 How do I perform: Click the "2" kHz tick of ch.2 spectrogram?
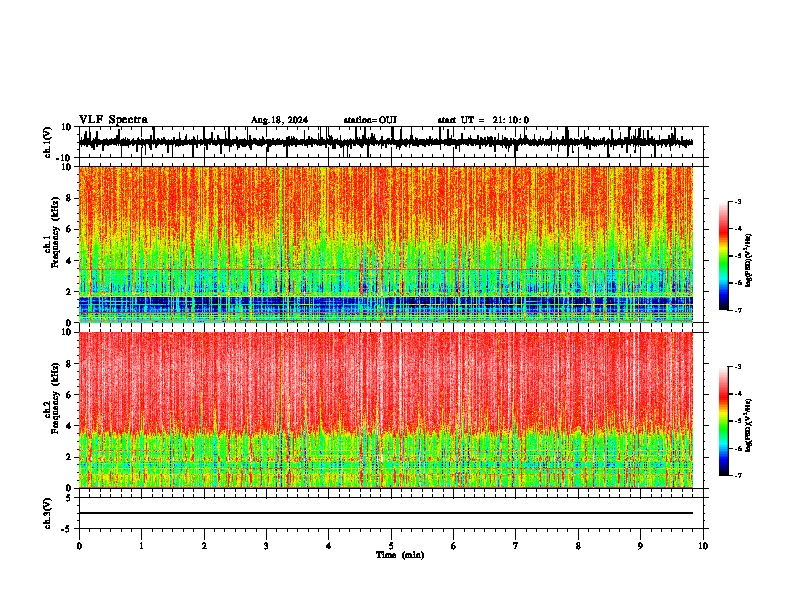70,457
